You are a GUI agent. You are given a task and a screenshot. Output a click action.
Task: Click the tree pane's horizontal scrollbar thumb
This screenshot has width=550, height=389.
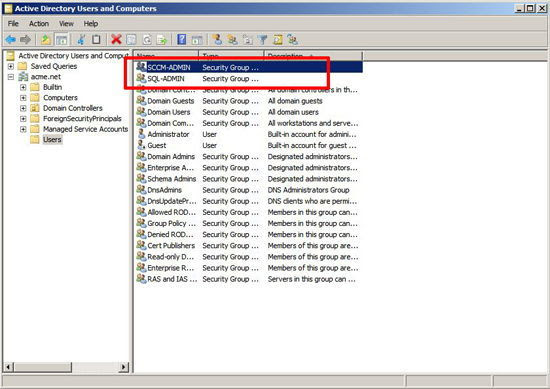click(42, 367)
